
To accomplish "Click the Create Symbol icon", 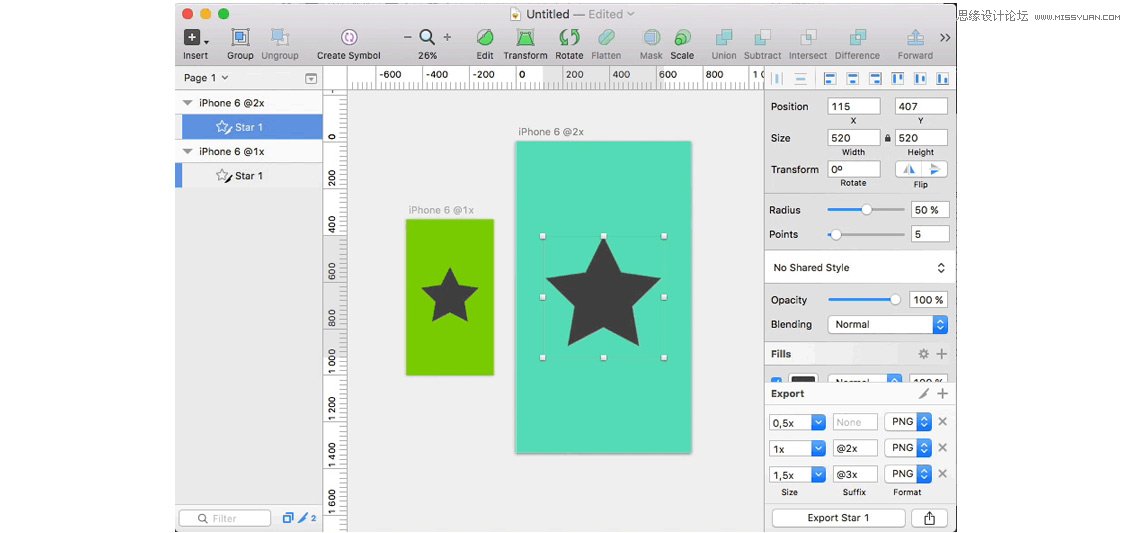I will point(348,38).
